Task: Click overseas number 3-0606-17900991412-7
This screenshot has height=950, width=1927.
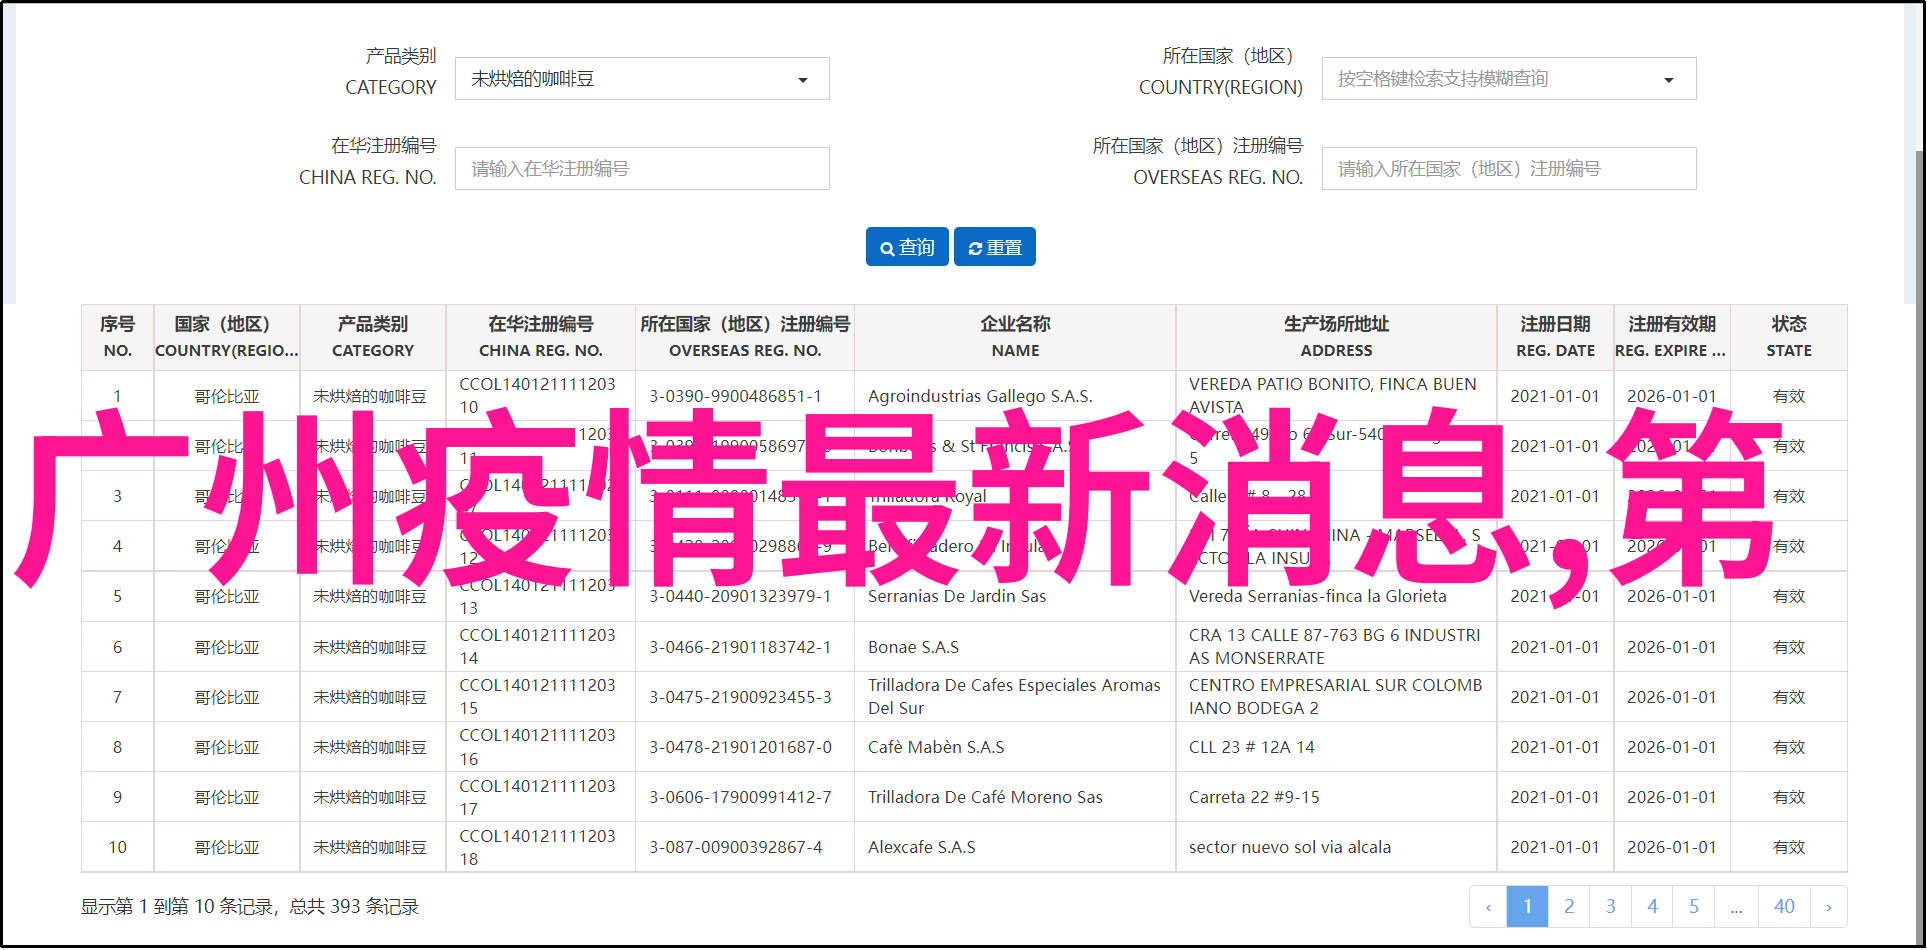Action: [740, 797]
